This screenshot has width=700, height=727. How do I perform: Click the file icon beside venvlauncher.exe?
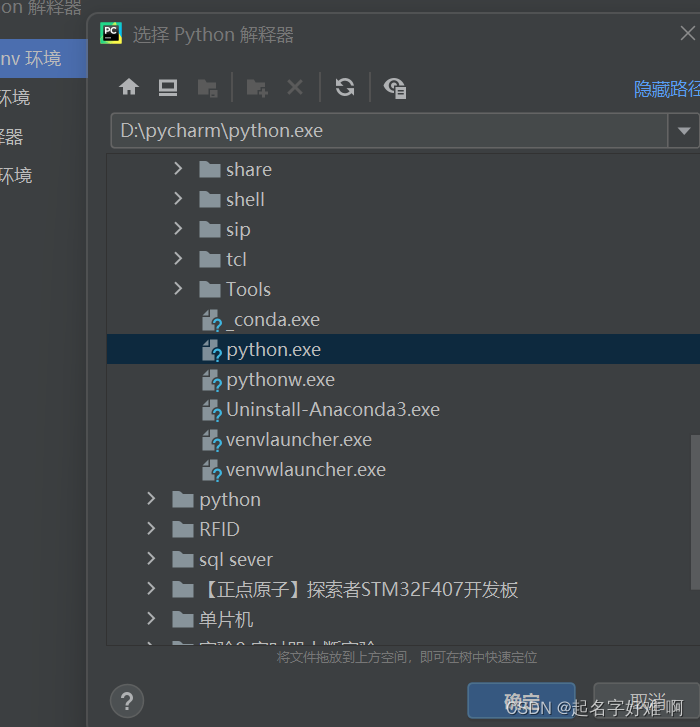[x=212, y=440]
